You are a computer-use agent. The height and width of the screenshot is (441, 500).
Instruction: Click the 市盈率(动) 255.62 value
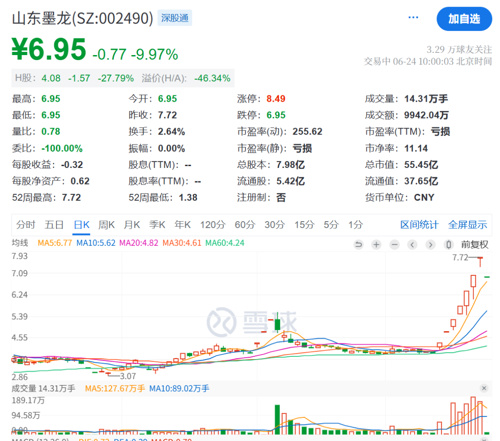click(307, 132)
